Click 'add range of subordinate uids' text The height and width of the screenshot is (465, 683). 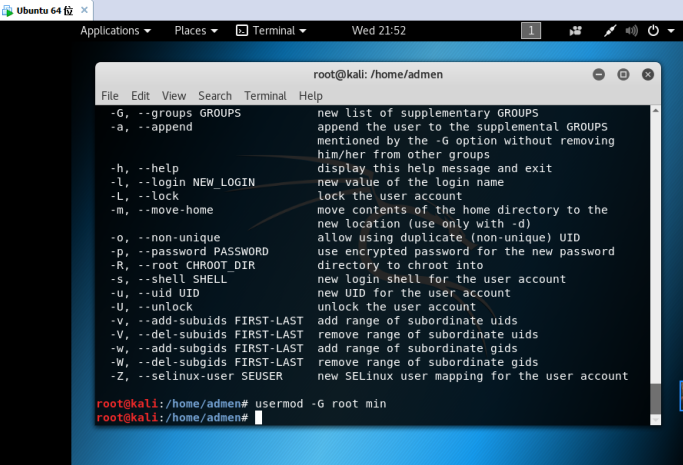click(x=417, y=321)
